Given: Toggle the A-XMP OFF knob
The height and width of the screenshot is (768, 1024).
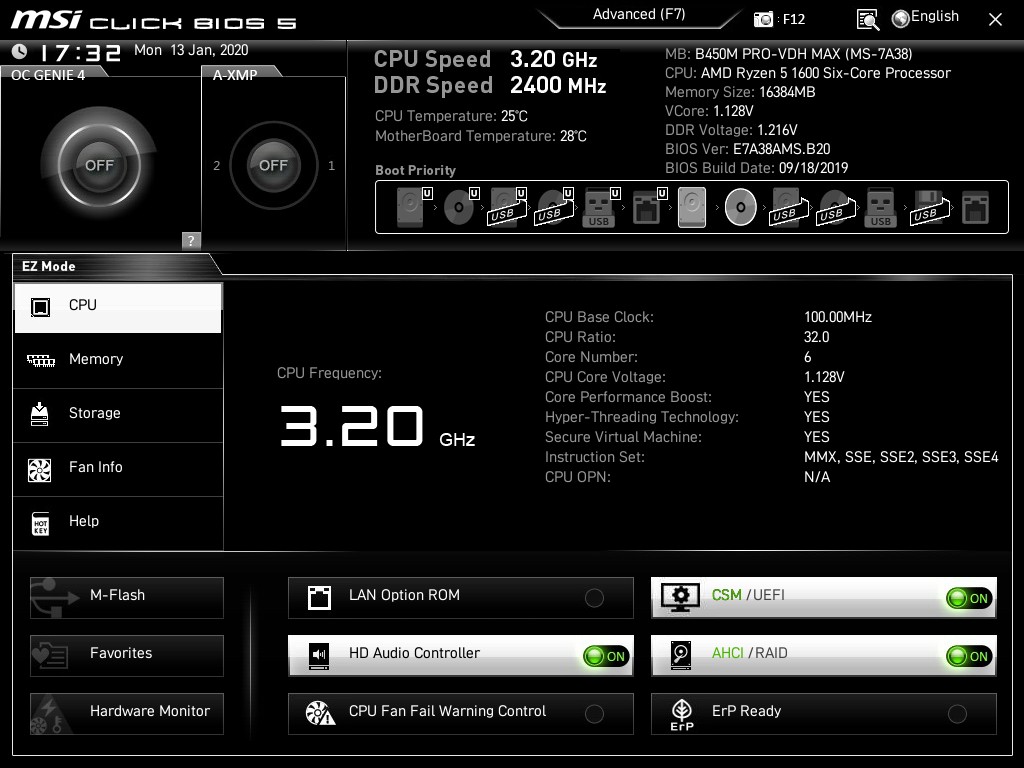Looking at the screenshot, I should (273, 165).
